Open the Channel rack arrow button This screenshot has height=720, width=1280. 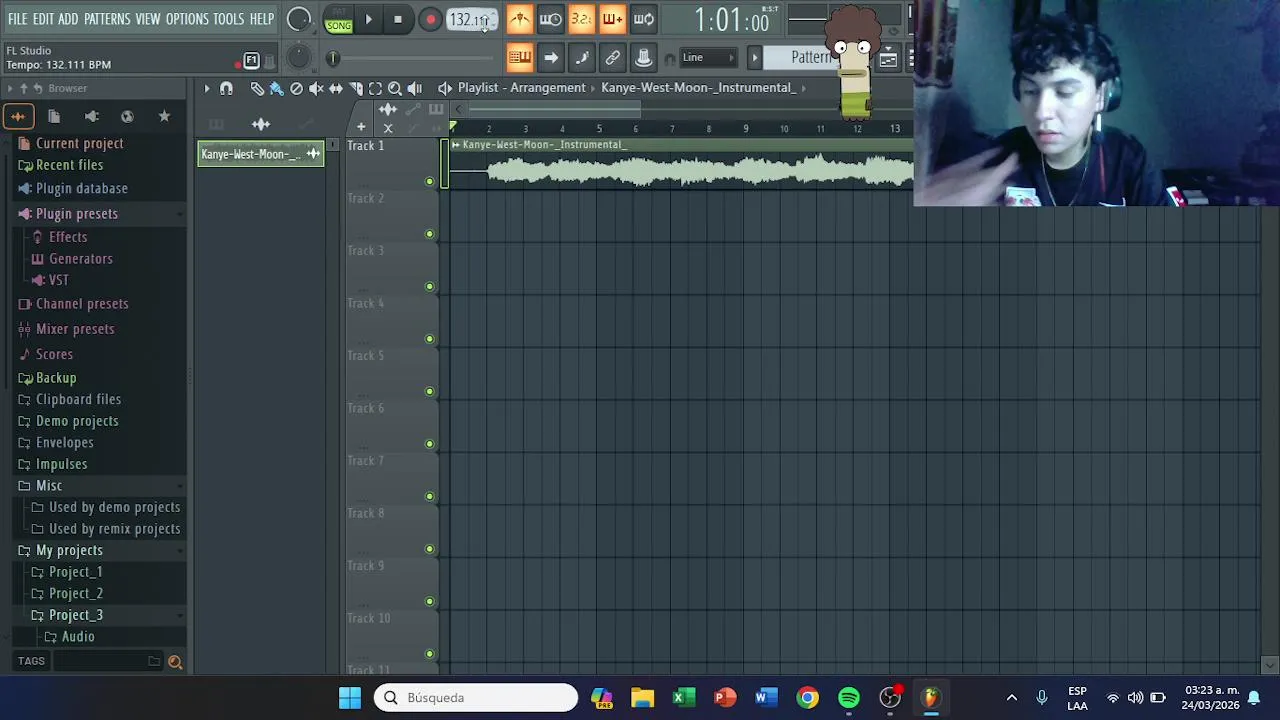551,58
